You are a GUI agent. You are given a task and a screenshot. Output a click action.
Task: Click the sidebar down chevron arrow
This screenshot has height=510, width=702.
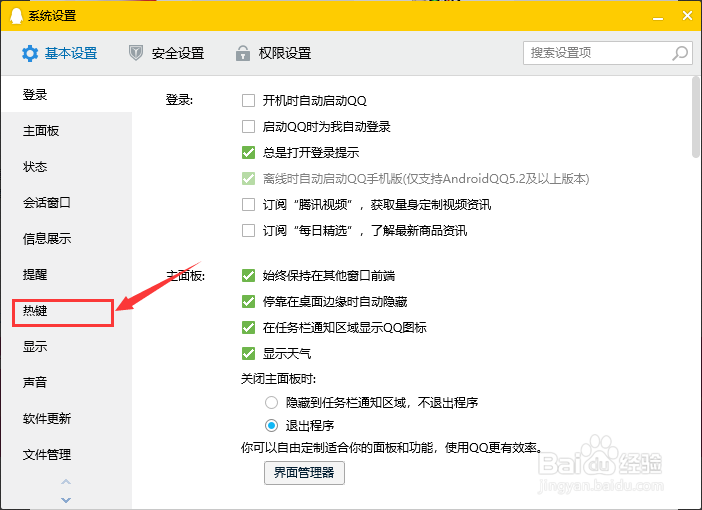[66, 500]
